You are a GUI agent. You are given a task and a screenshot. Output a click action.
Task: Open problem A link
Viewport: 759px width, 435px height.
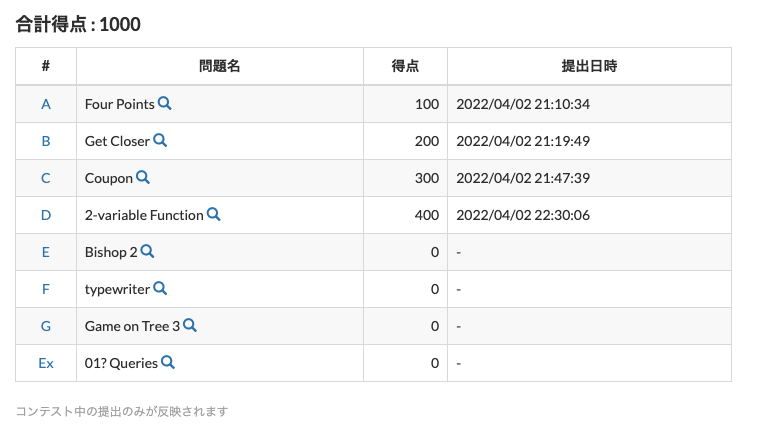pos(46,104)
